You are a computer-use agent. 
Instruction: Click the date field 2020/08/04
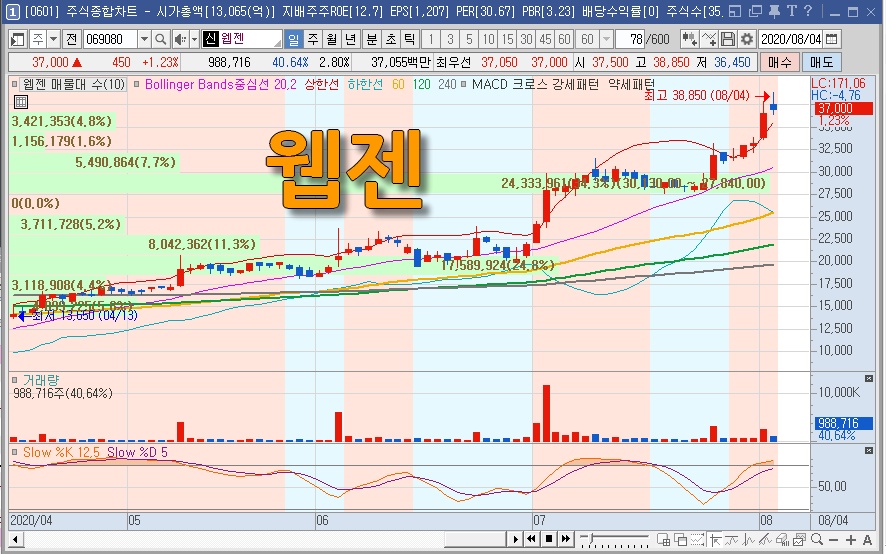point(791,39)
